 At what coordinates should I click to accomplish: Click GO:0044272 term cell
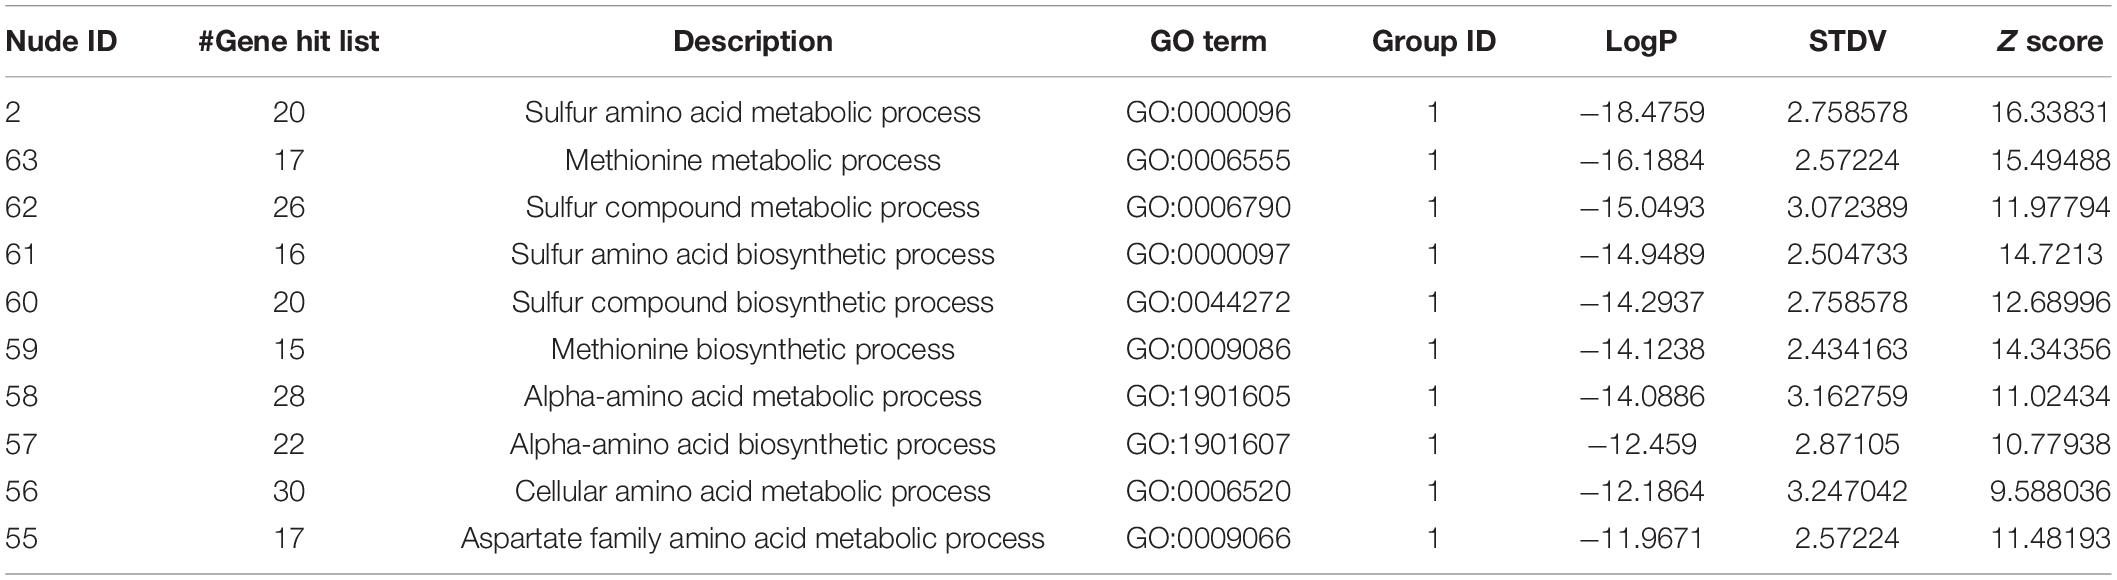1208,302
